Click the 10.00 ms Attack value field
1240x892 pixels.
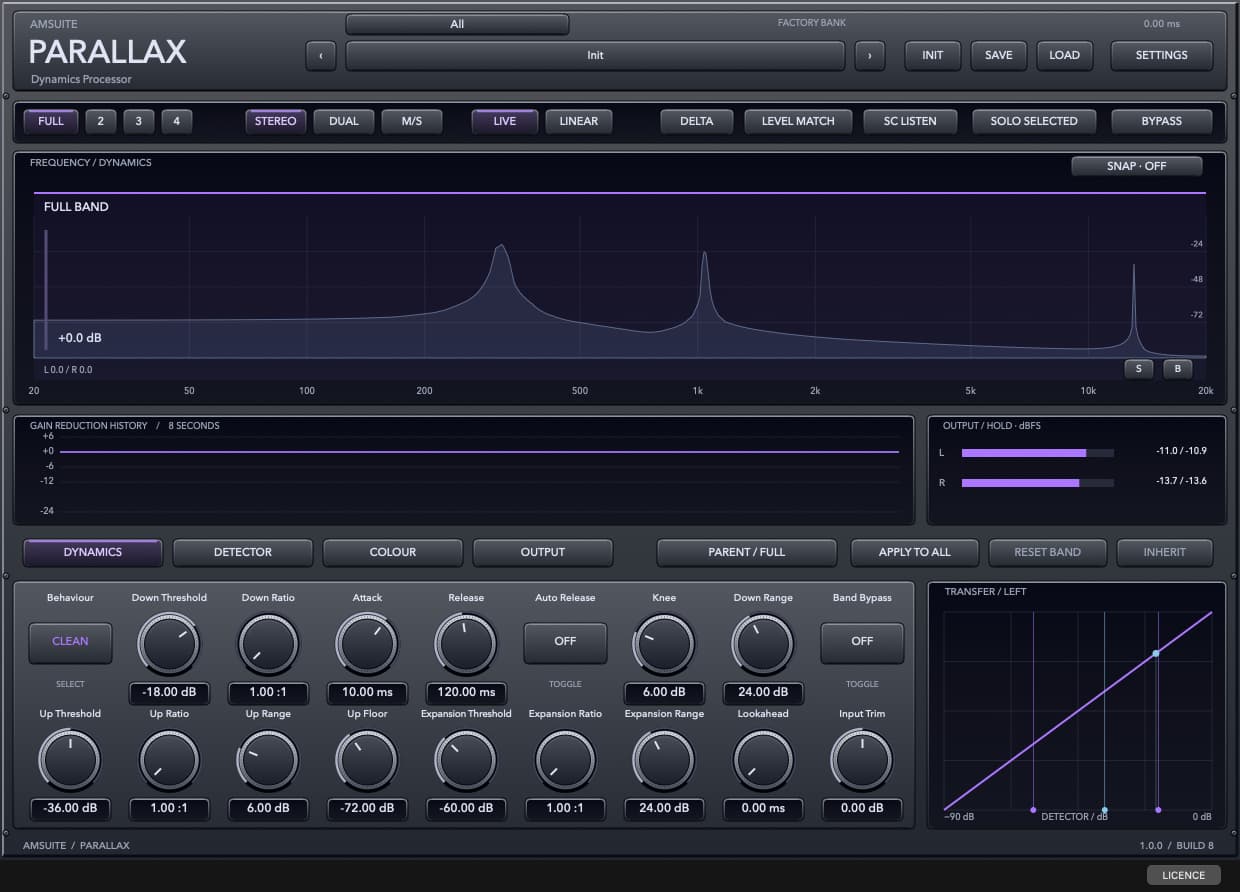point(367,692)
